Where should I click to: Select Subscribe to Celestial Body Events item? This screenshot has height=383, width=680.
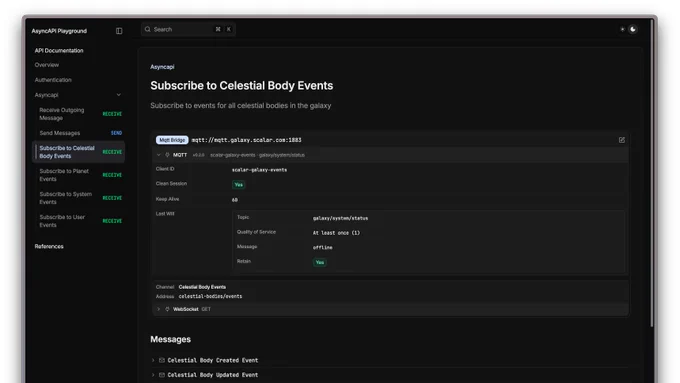click(79, 152)
